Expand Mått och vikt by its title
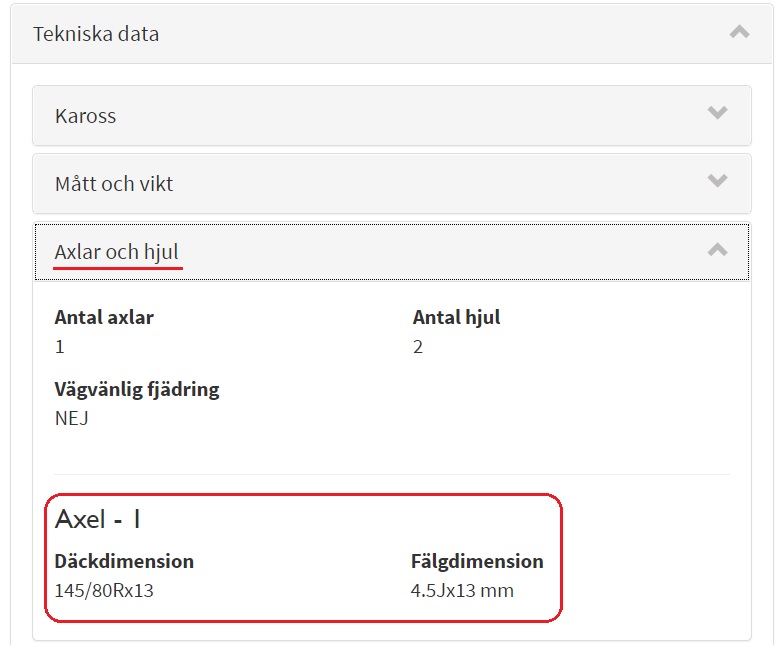782x652 pixels. (114, 184)
